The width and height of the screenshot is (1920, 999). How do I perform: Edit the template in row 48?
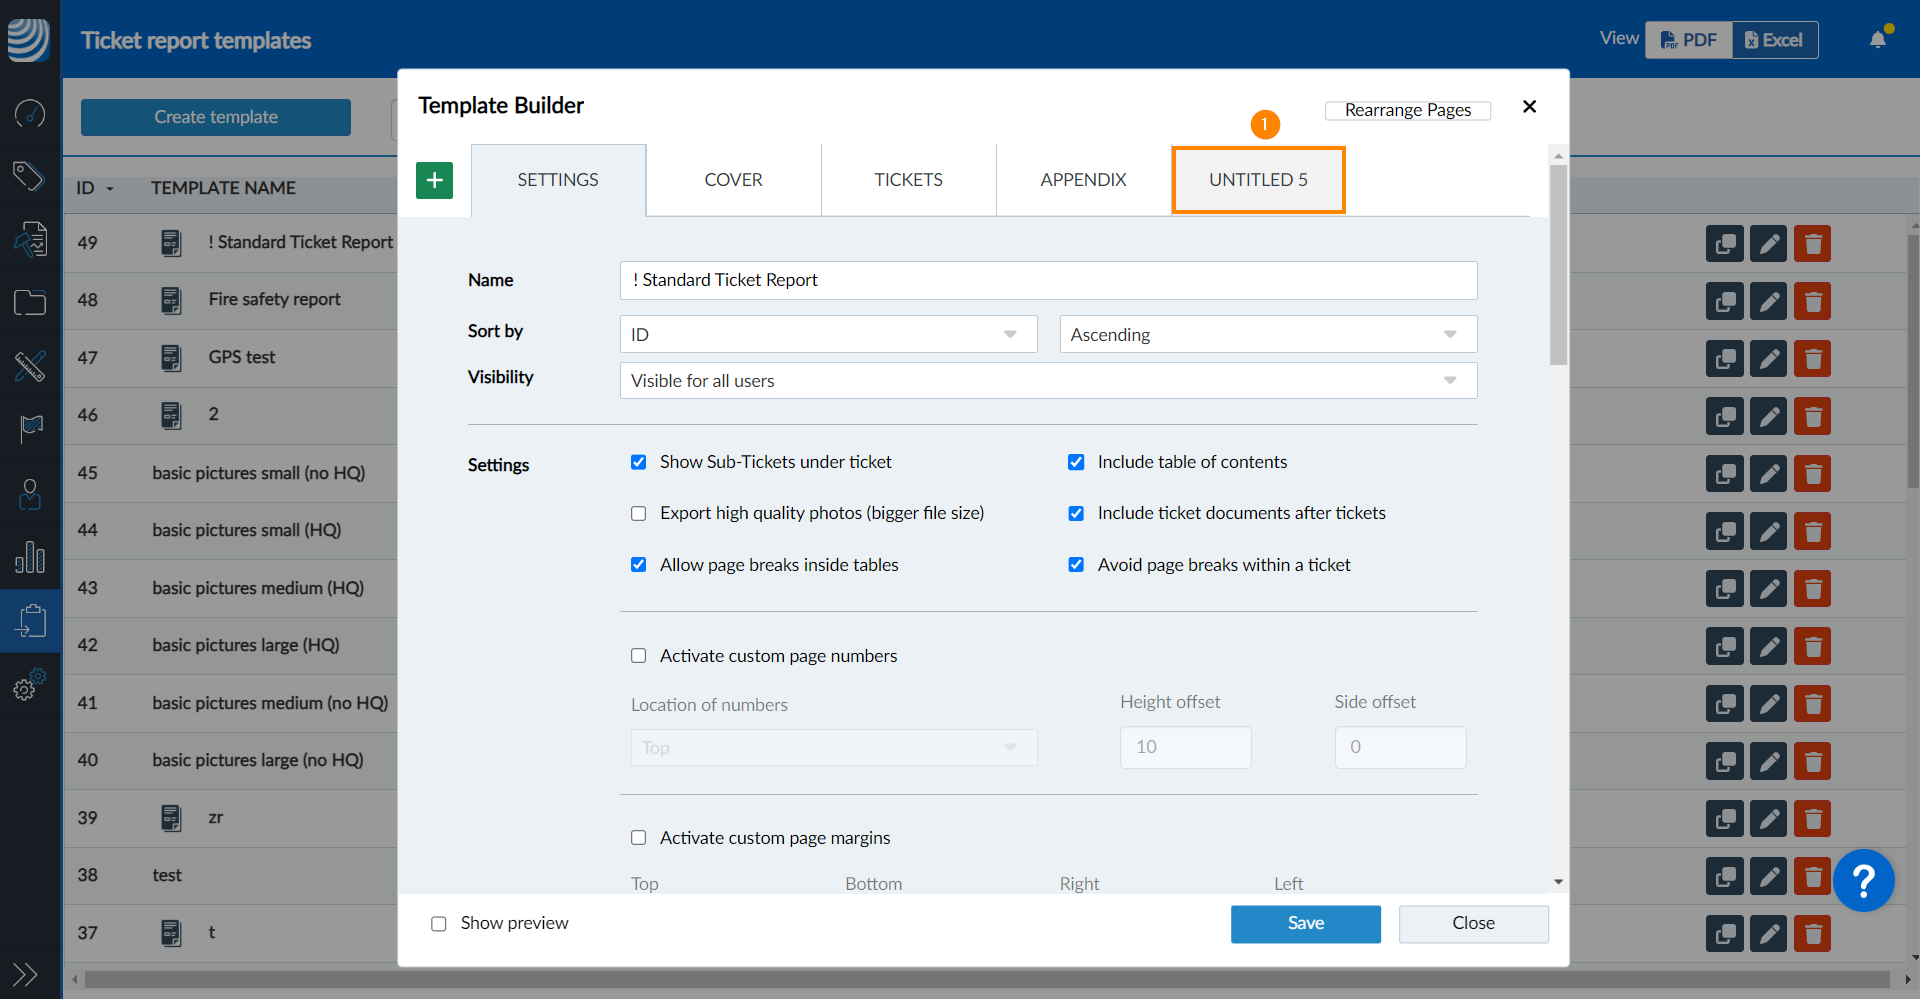(x=1768, y=302)
